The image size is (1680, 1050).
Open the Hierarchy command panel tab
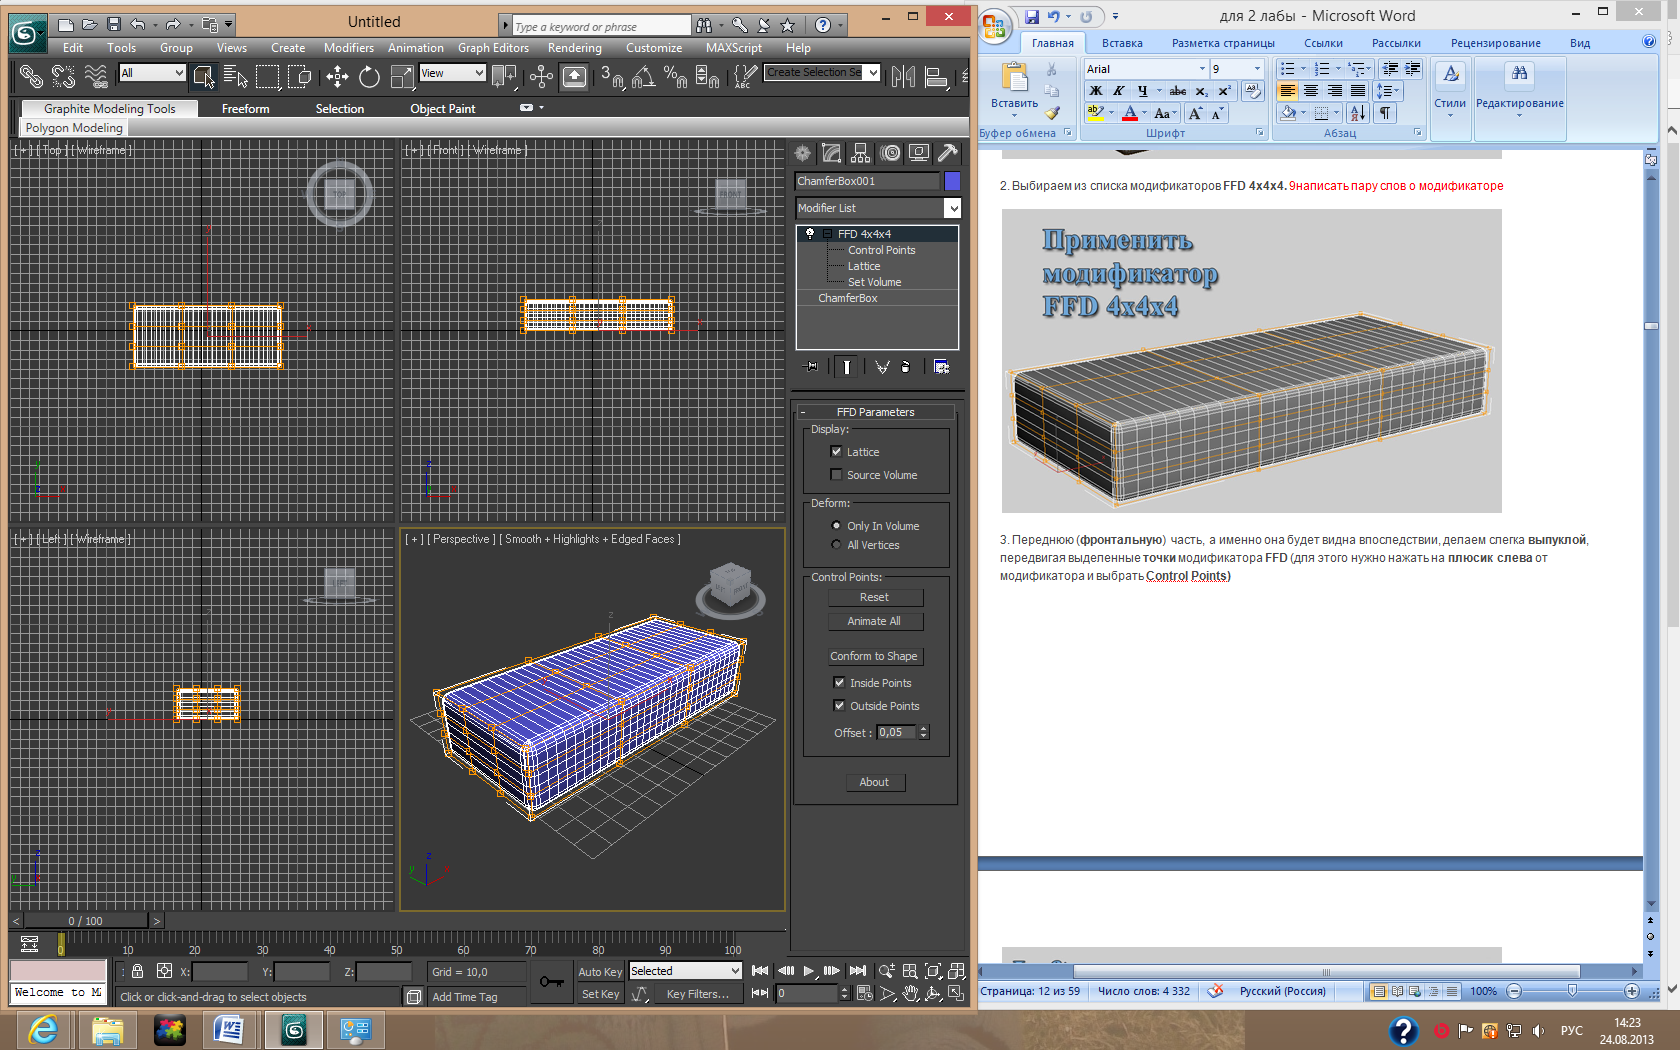coord(860,153)
